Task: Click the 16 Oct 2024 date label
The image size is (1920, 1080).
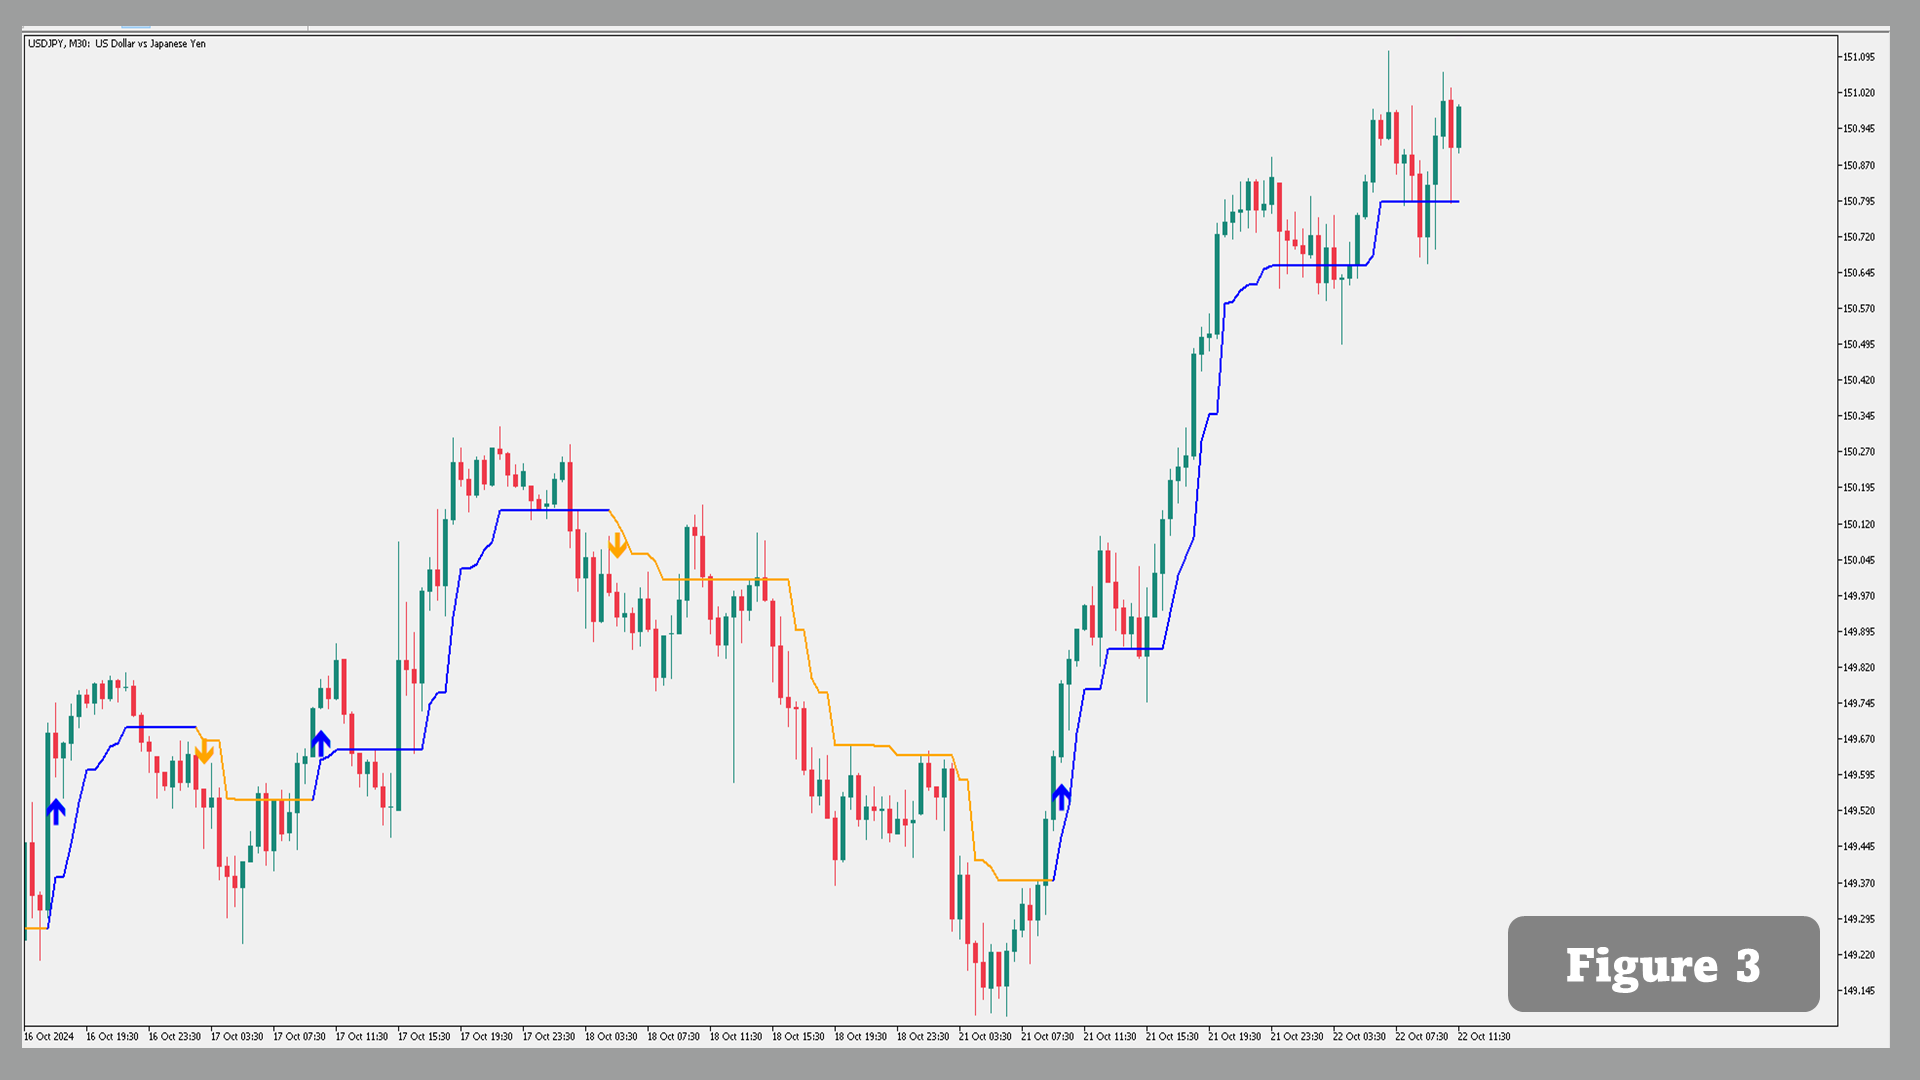Action: (x=49, y=1037)
